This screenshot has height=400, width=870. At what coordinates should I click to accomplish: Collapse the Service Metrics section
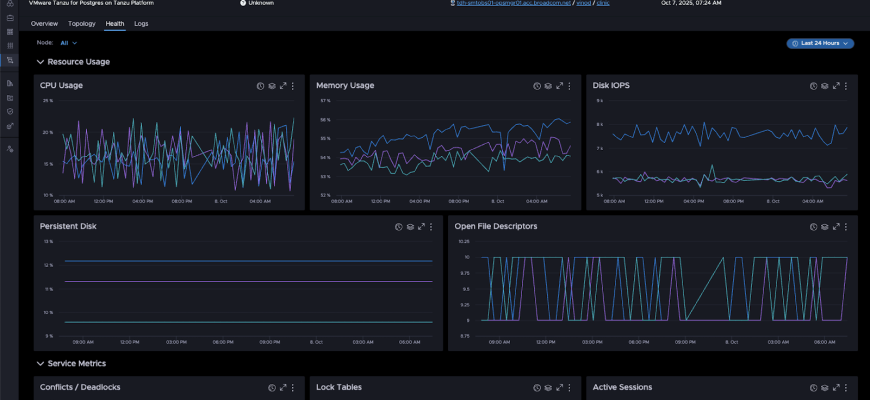pos(41,364)
